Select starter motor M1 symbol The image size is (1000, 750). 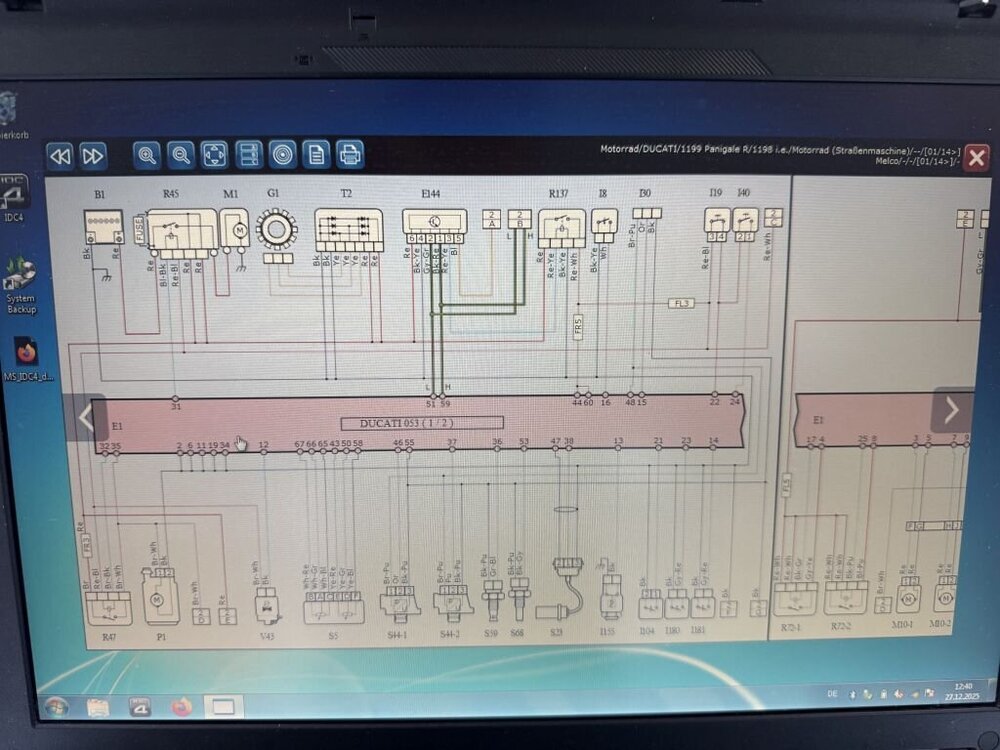click(234, 229)
